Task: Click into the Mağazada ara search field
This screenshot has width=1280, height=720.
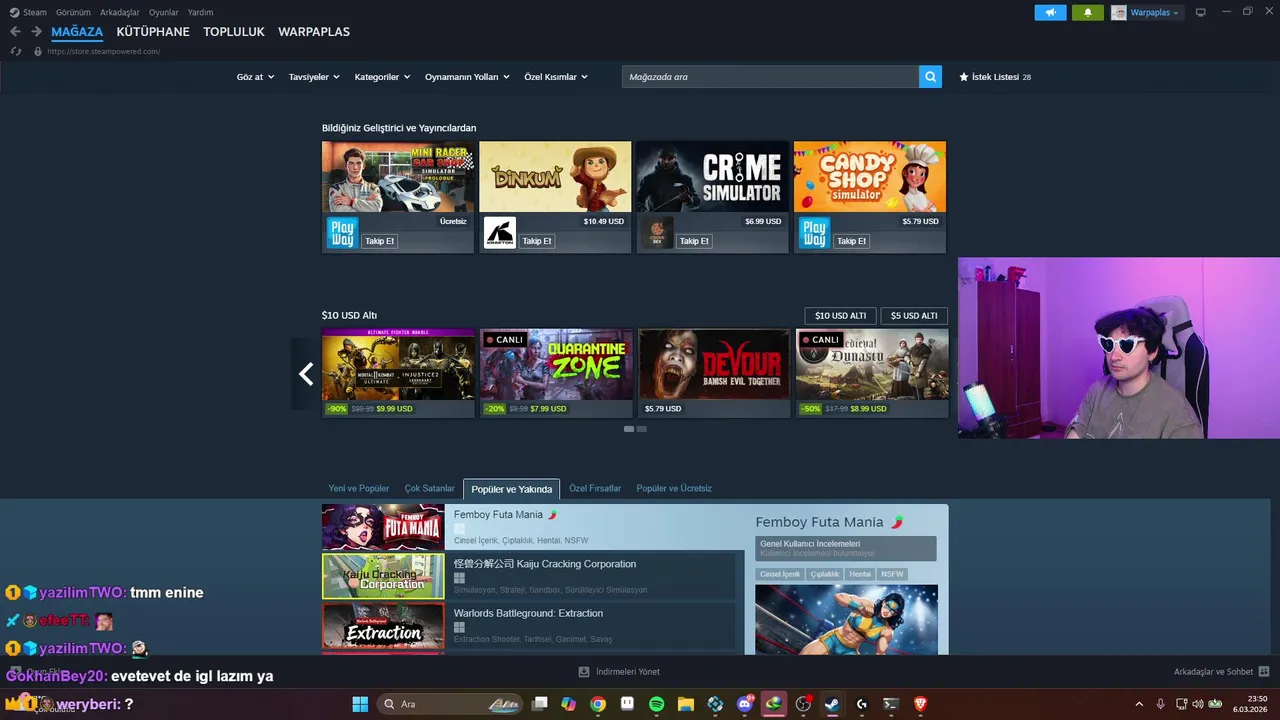Action: coord(770,77)
